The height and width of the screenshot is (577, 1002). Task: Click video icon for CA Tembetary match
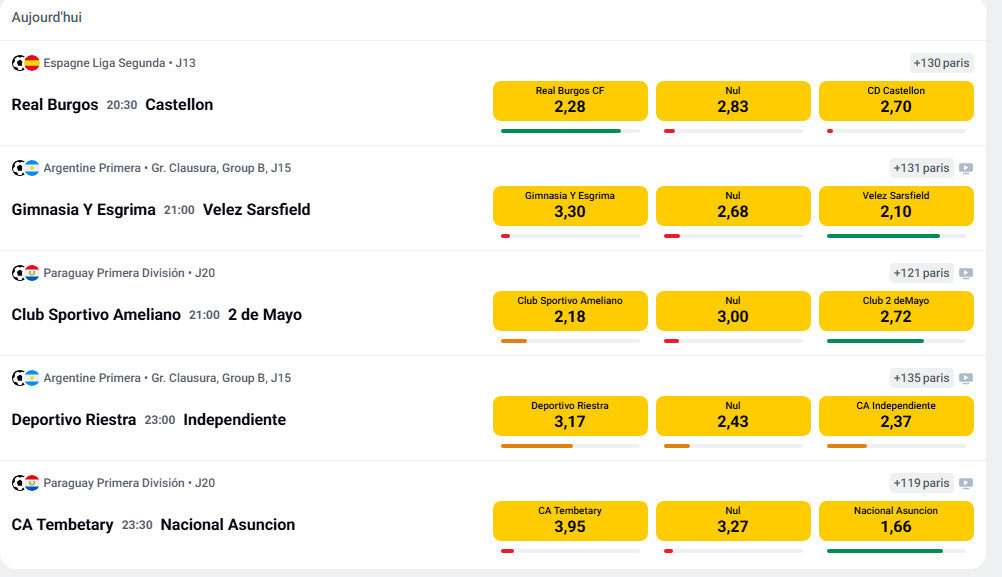[965, 483]
